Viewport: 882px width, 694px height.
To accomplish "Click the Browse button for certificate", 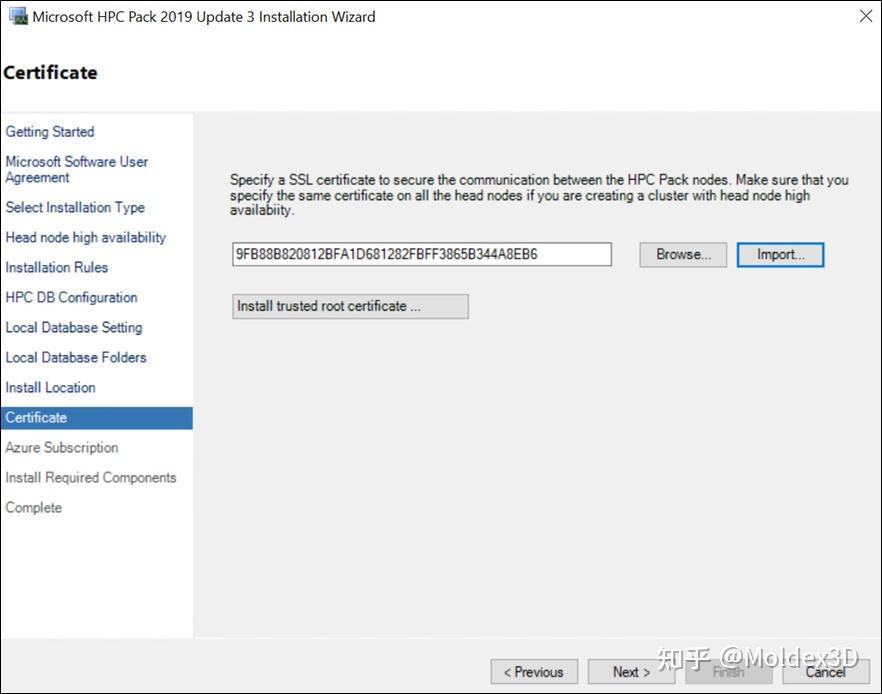I will pyautogui.click(x=682, y=255).
